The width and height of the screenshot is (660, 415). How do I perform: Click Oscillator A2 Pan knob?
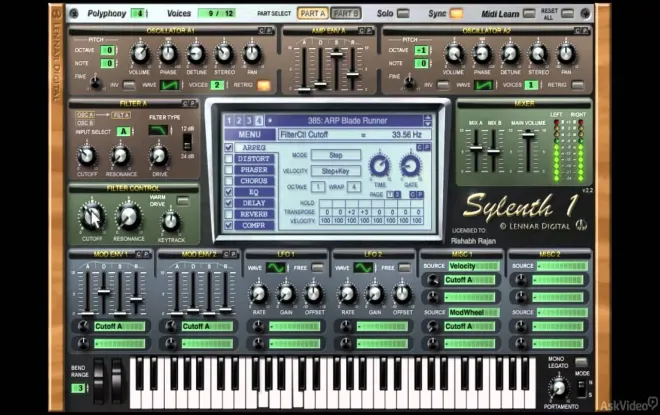tap(566, 54)
